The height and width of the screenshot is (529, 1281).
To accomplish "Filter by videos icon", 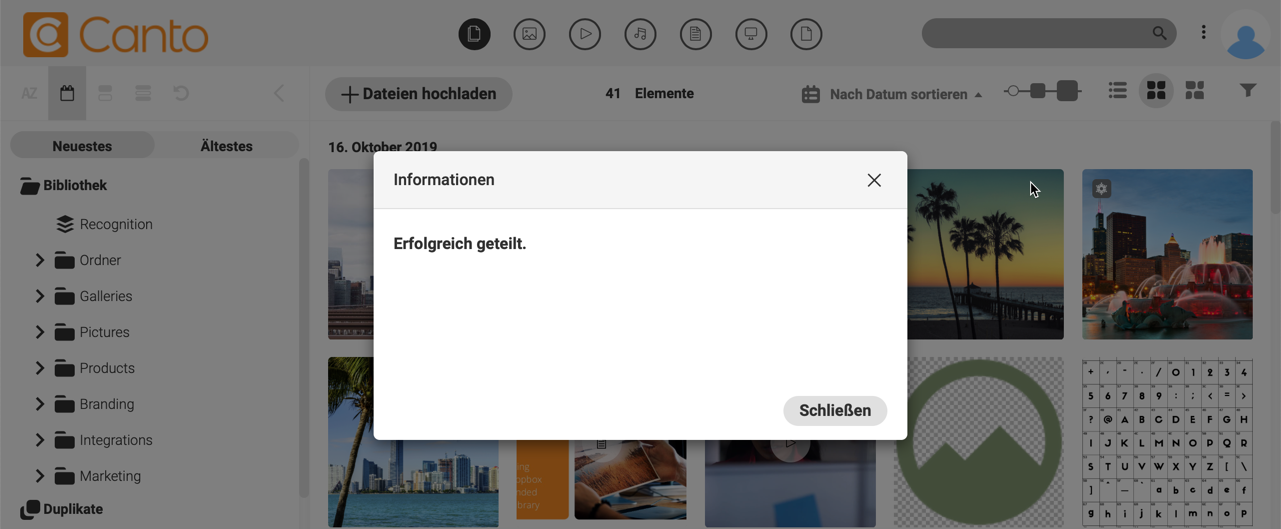I will click(x=585, y=34).
